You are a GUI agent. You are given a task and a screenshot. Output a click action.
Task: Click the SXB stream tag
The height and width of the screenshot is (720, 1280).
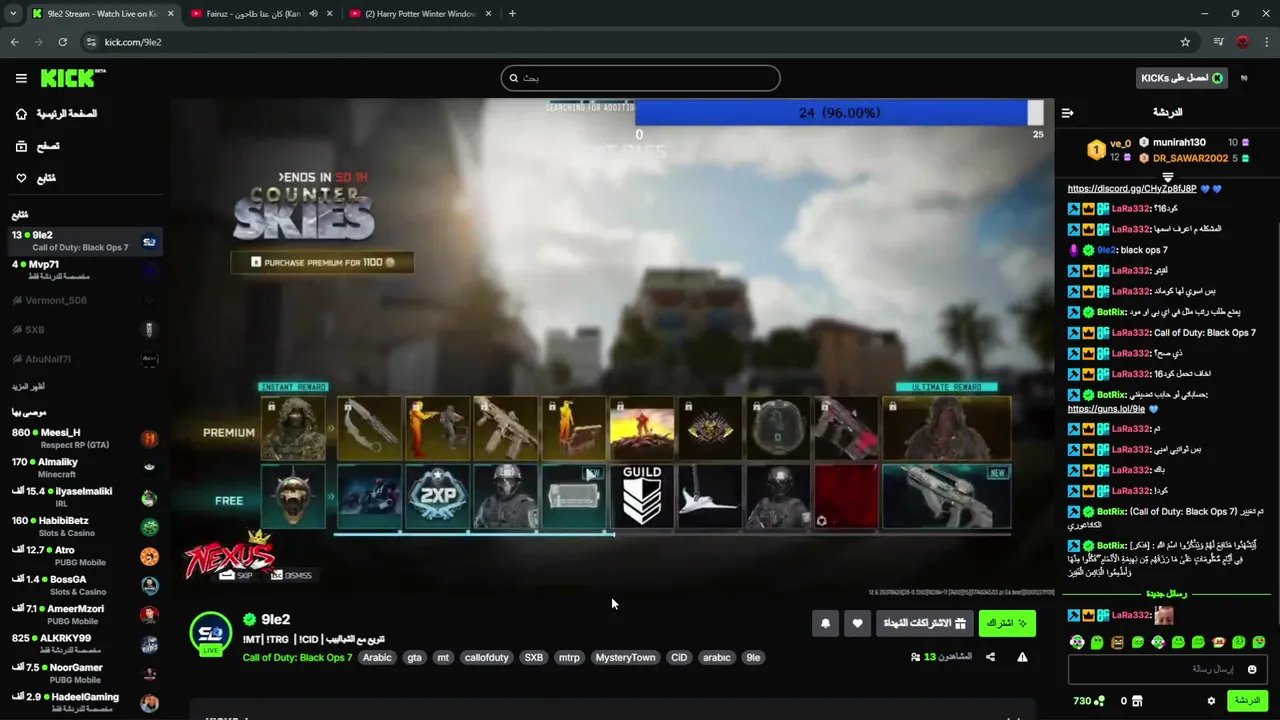(534, 657)
